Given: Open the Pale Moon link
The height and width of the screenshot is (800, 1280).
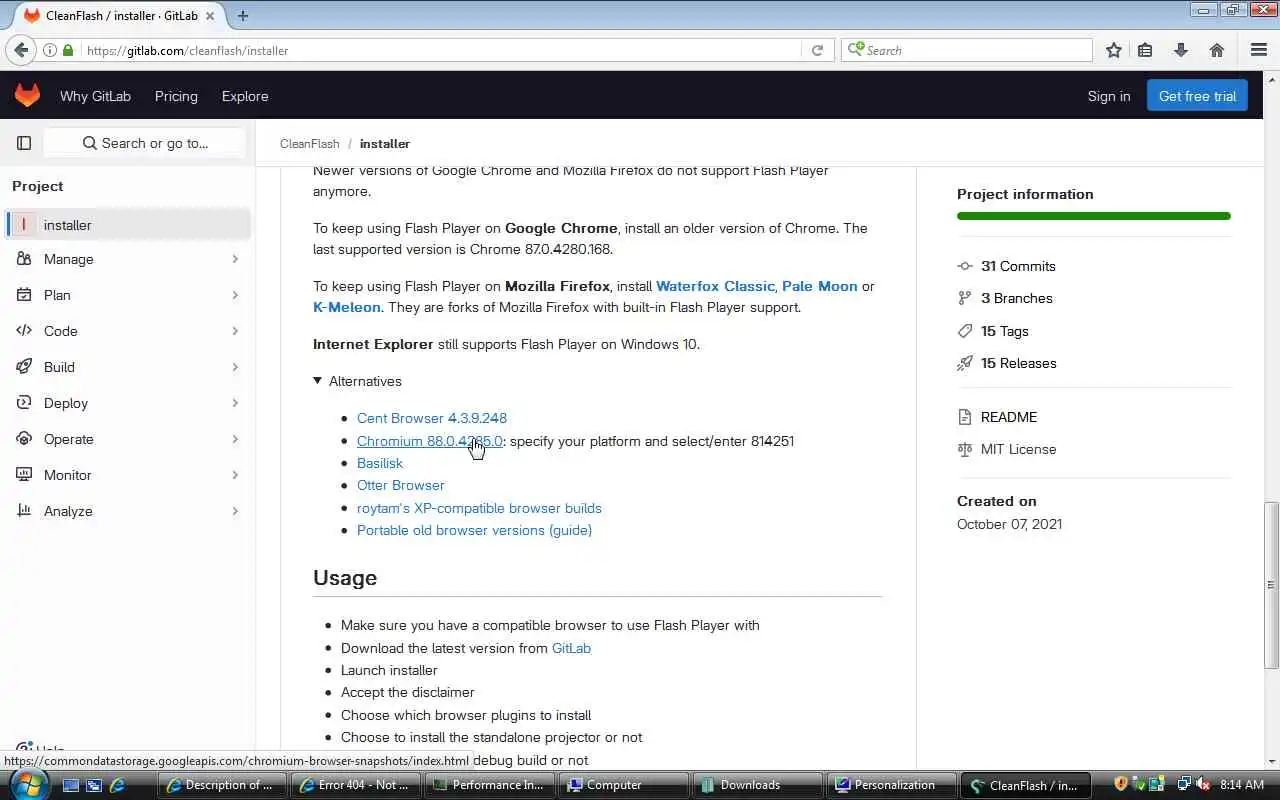Looking at the screenshot, I should 820,286.
